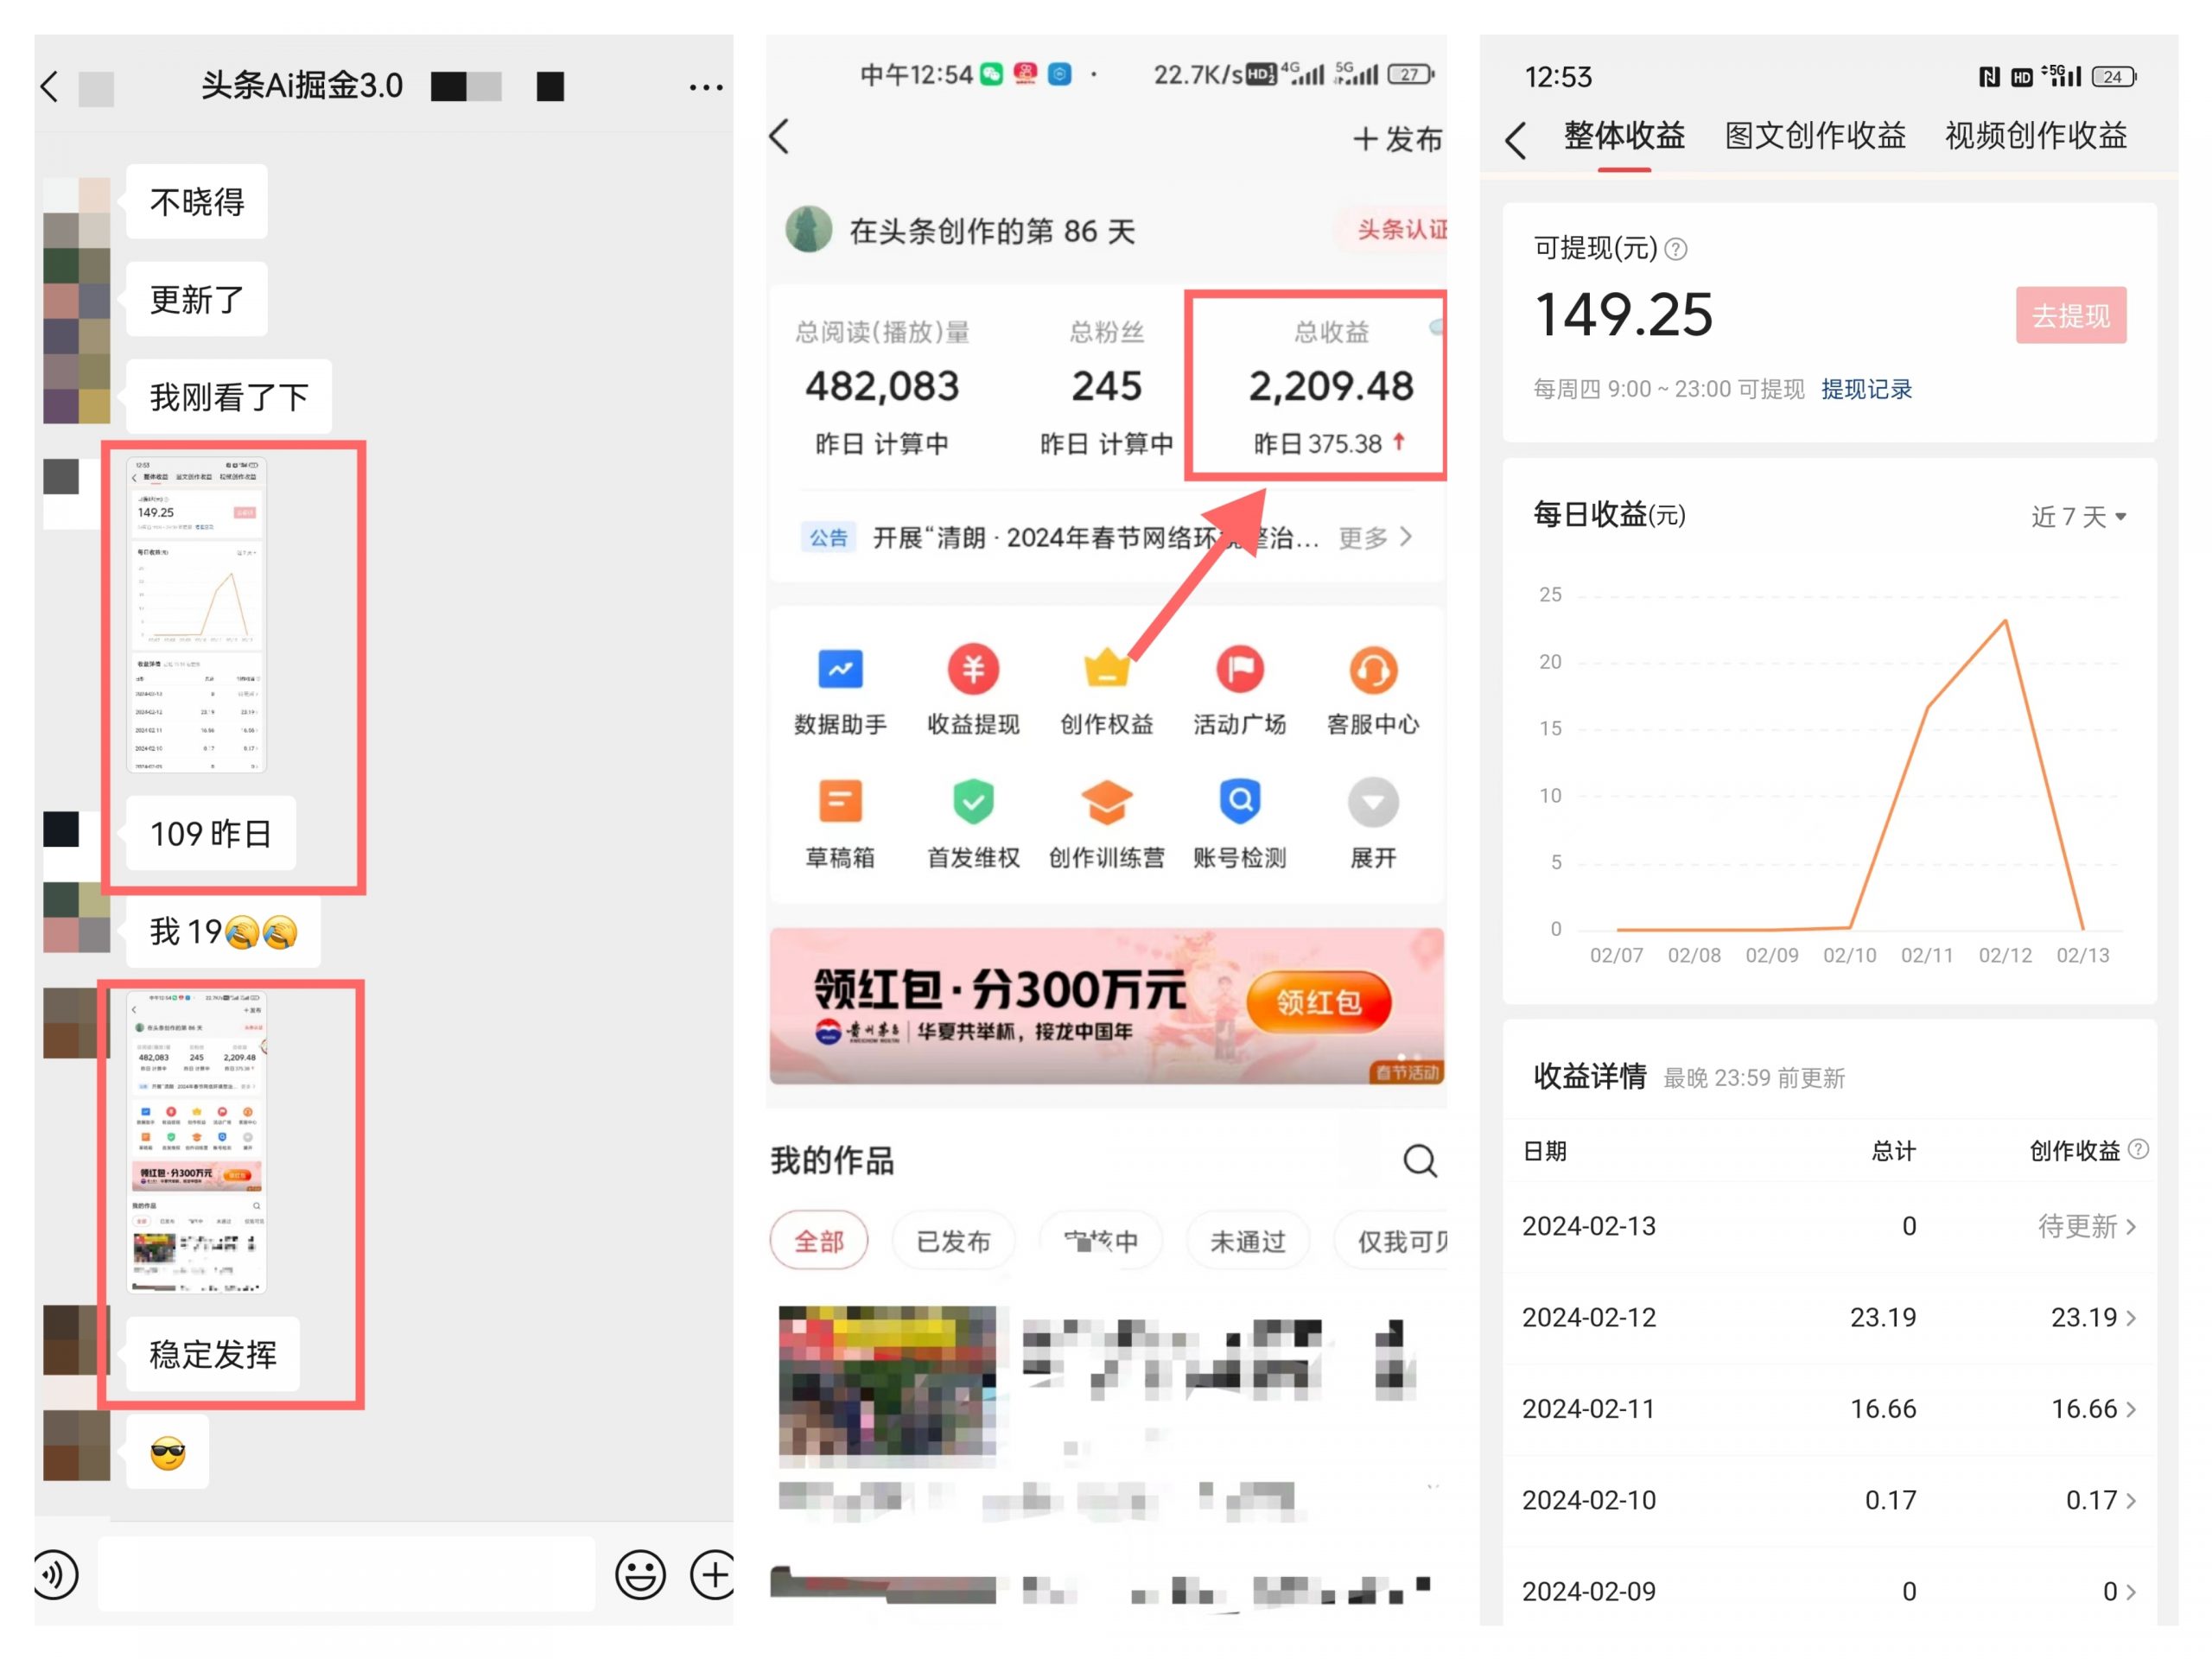Tap the voice input icon in chat

pyautogui.click(x=55, y=1574)
